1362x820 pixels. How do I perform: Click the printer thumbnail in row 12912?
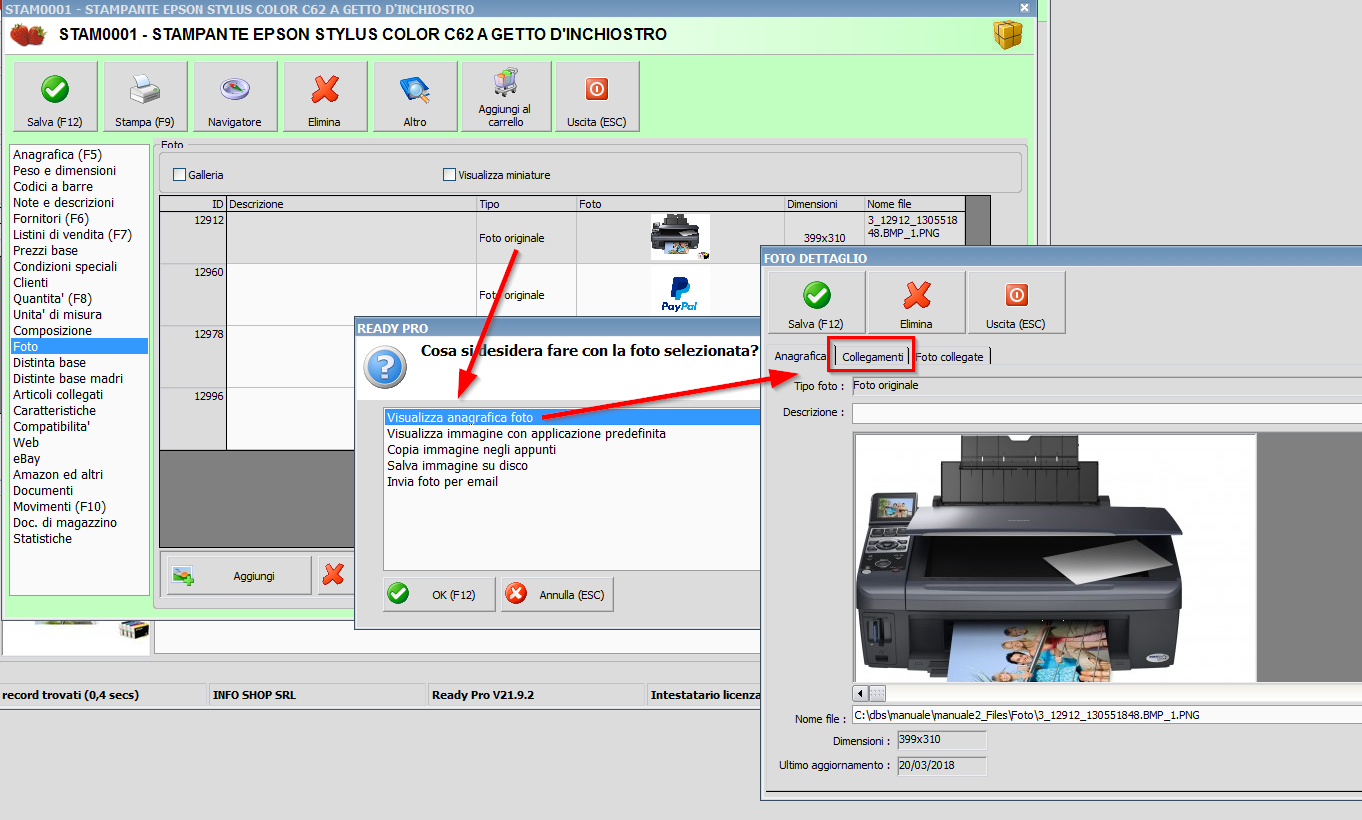pos(680,237)
